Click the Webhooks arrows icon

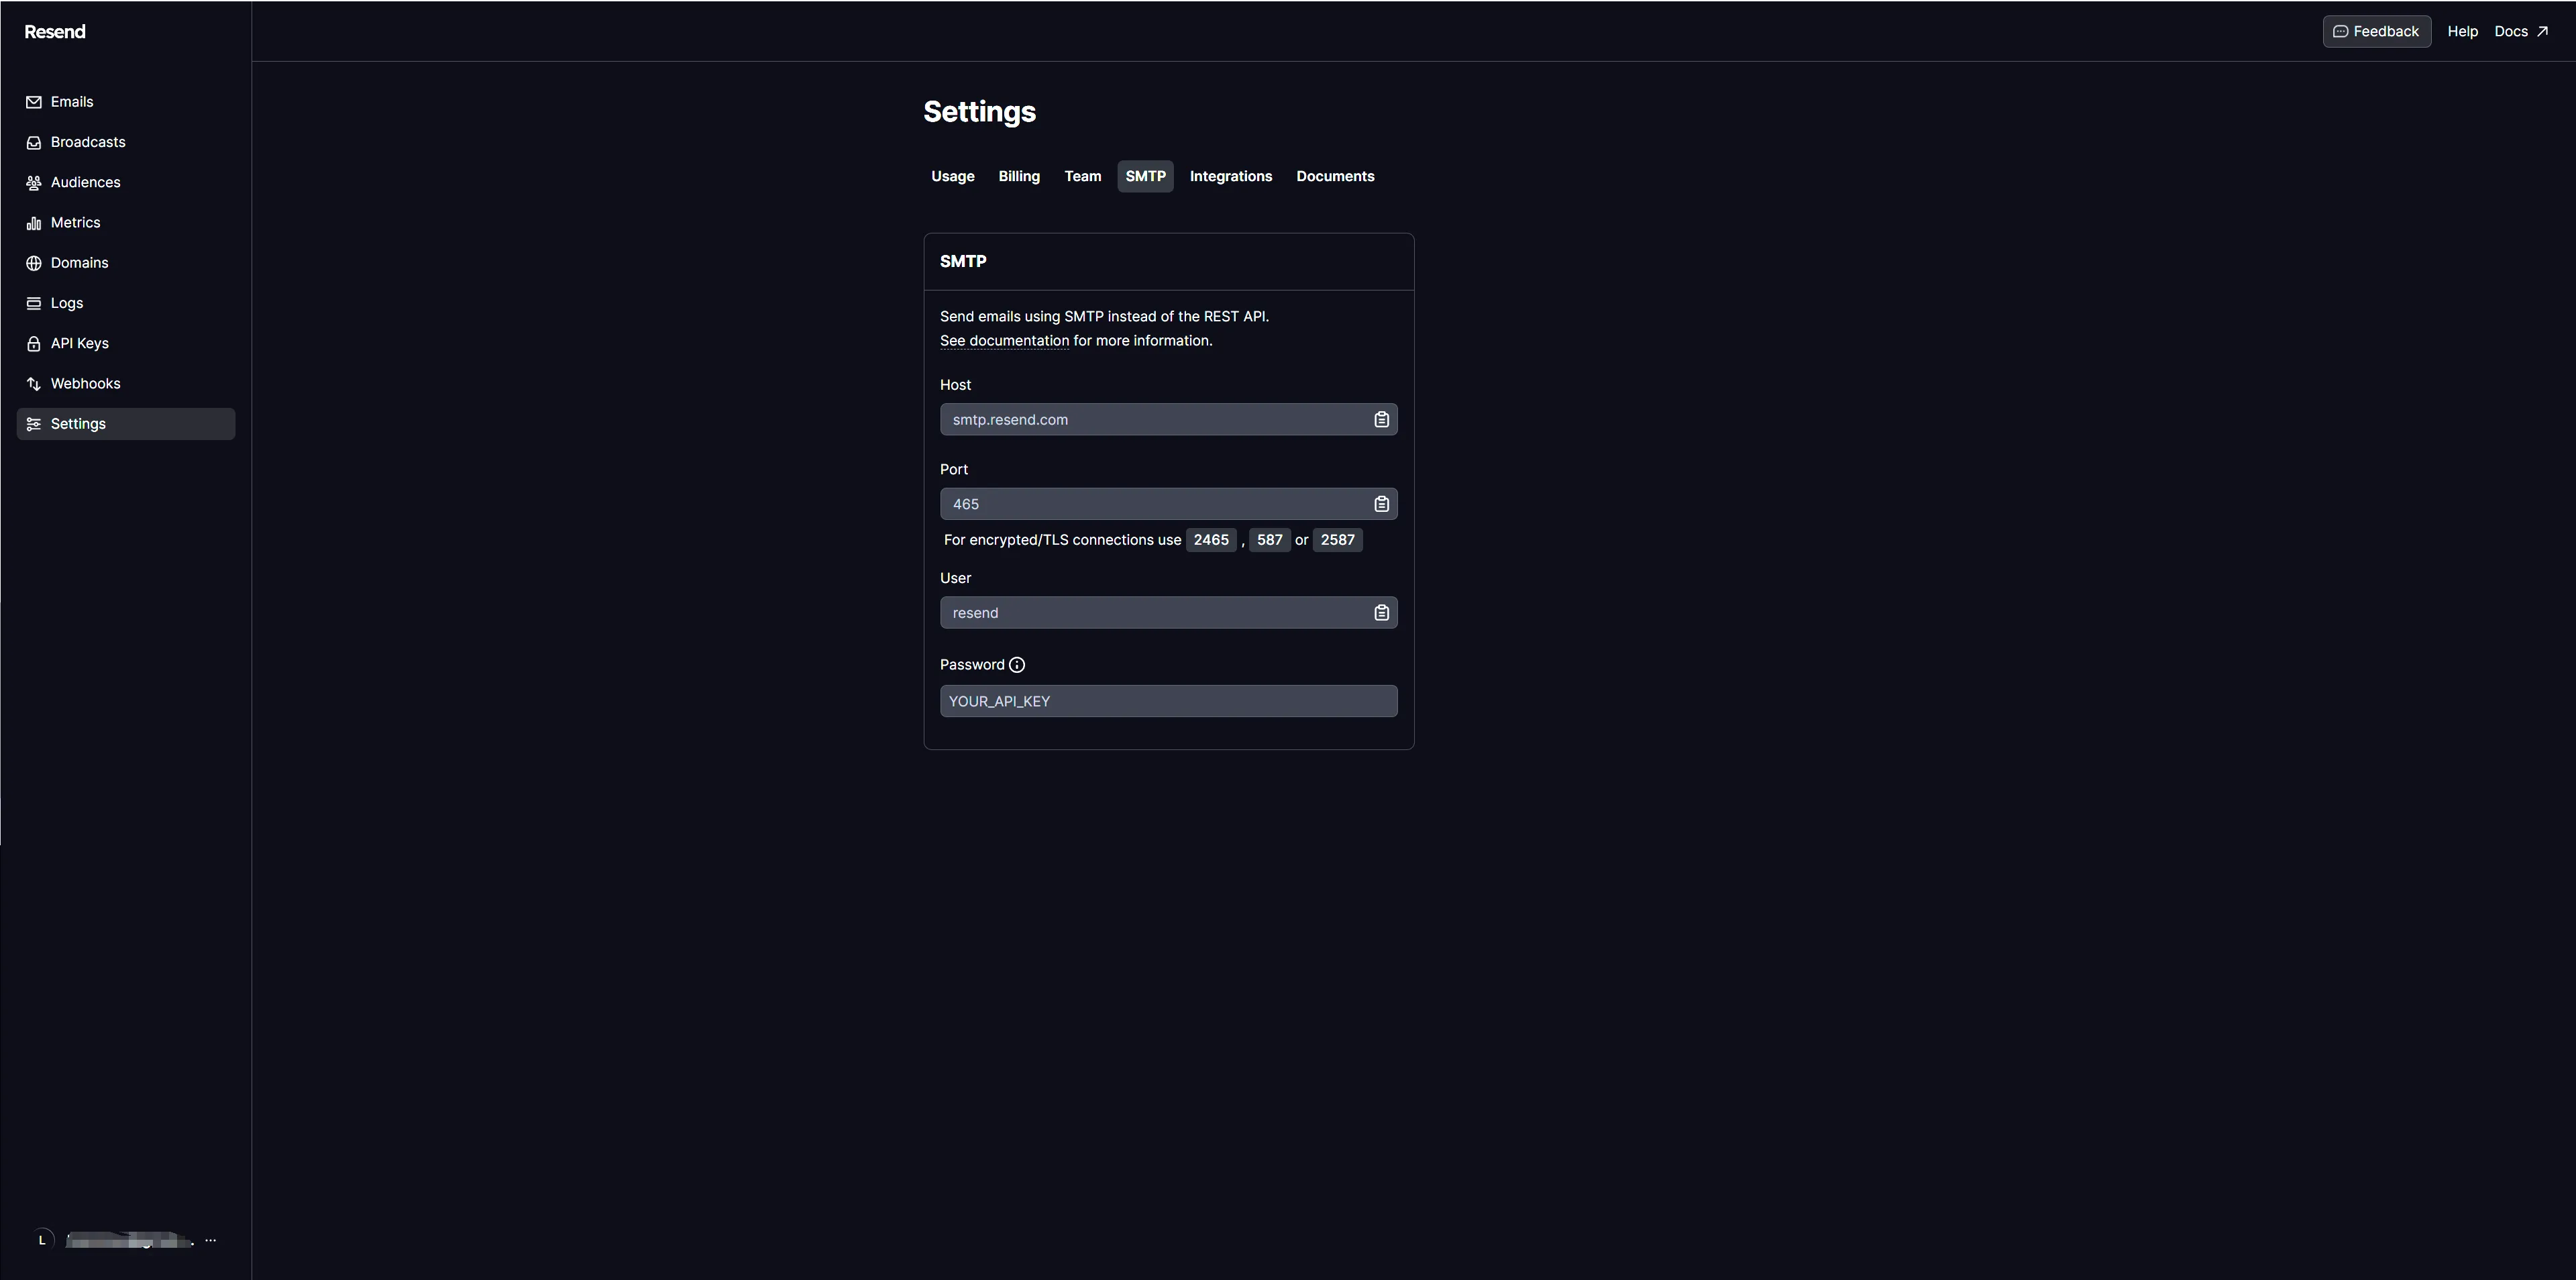coord(34,384)
